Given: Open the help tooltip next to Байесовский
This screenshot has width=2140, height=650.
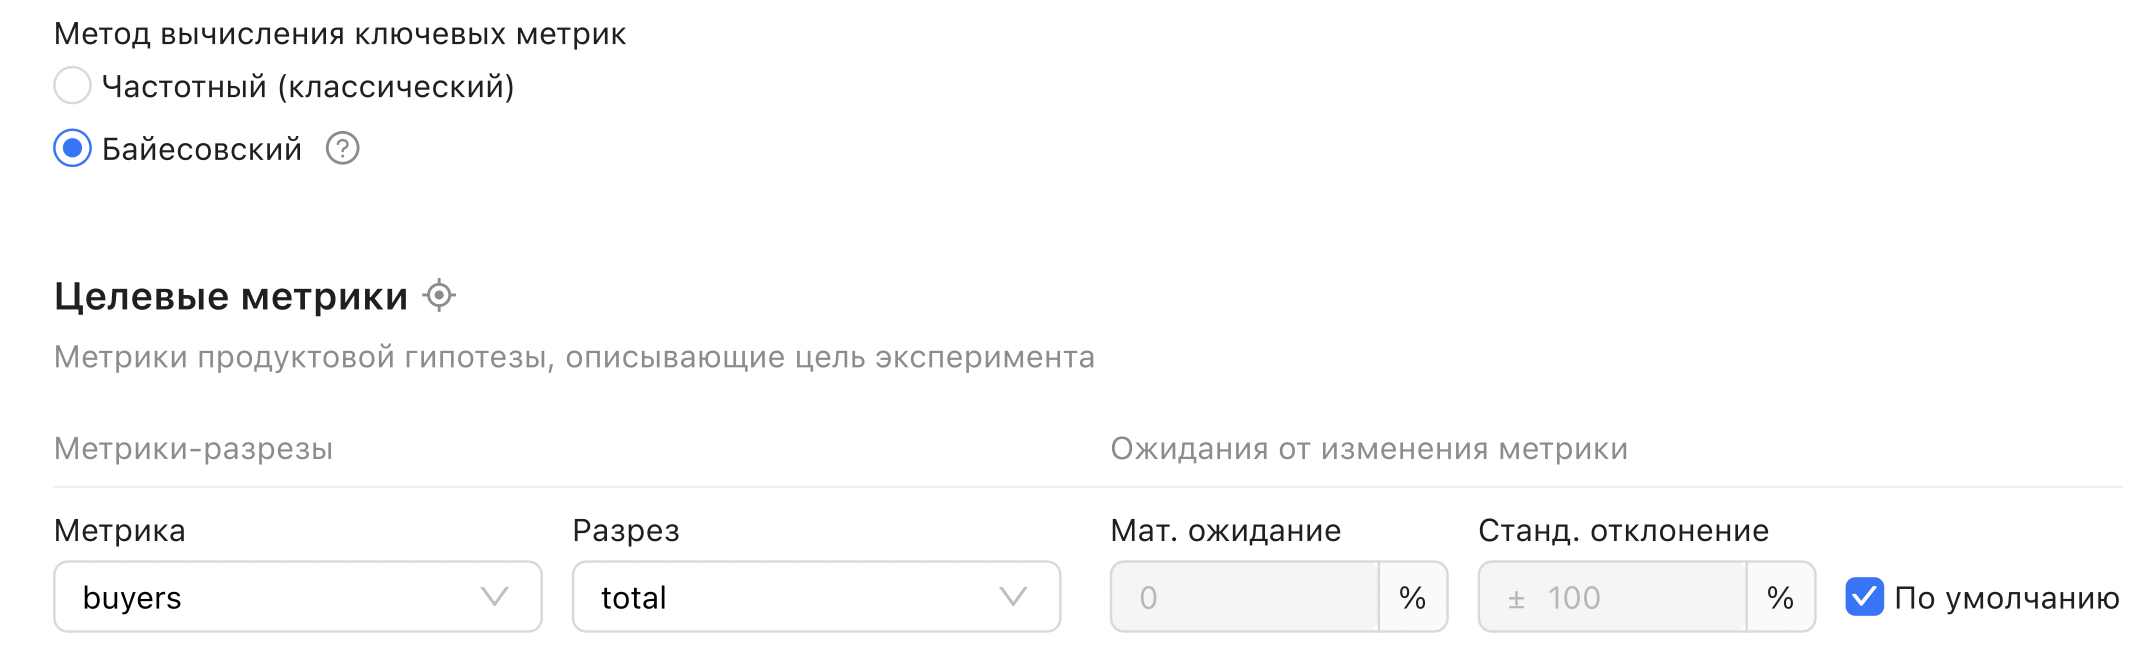Looking at the screenshot, I should click(341, 149).
